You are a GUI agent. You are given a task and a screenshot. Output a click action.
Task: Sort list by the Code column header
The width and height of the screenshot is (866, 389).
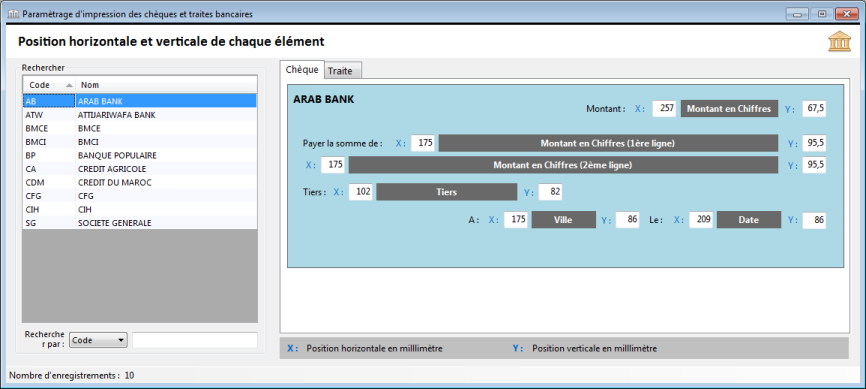[x=49, y=85]
